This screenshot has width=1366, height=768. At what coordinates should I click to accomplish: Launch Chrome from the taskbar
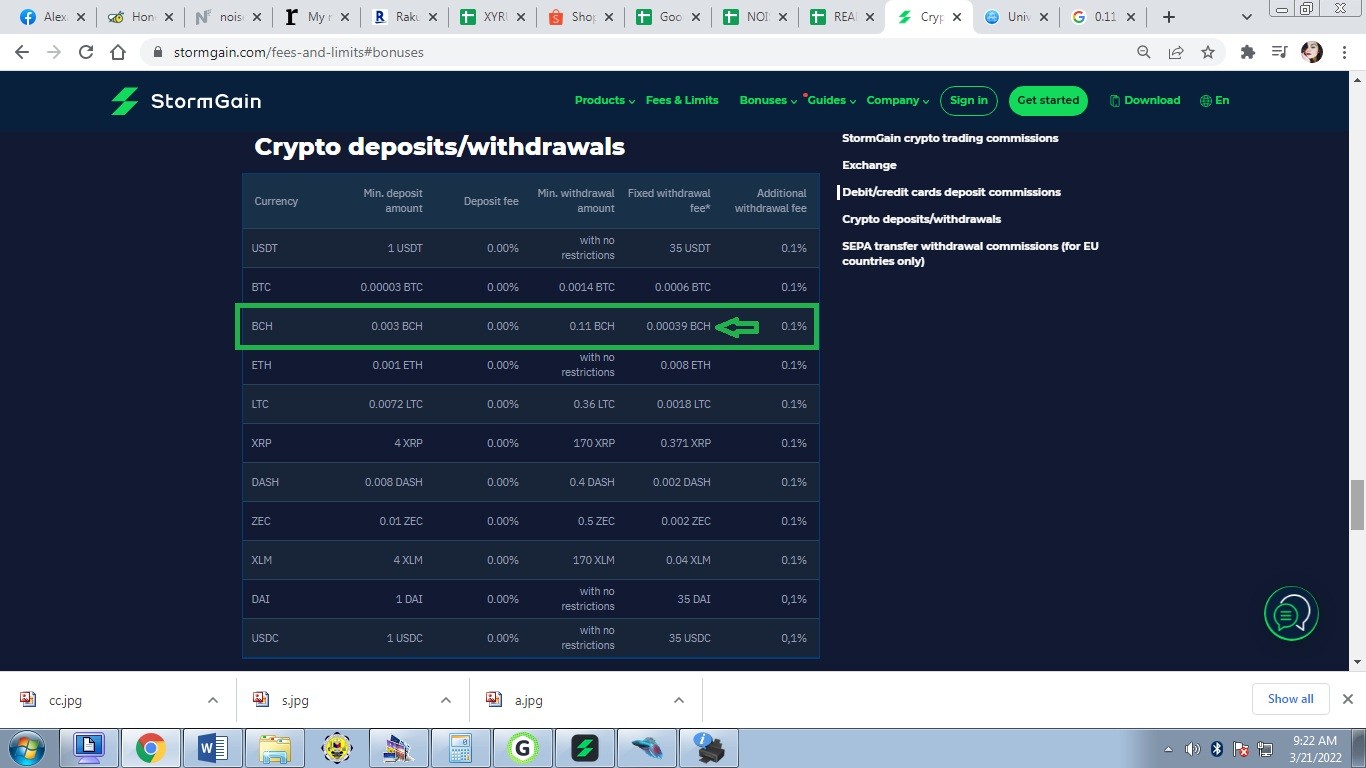pos(151,748)
